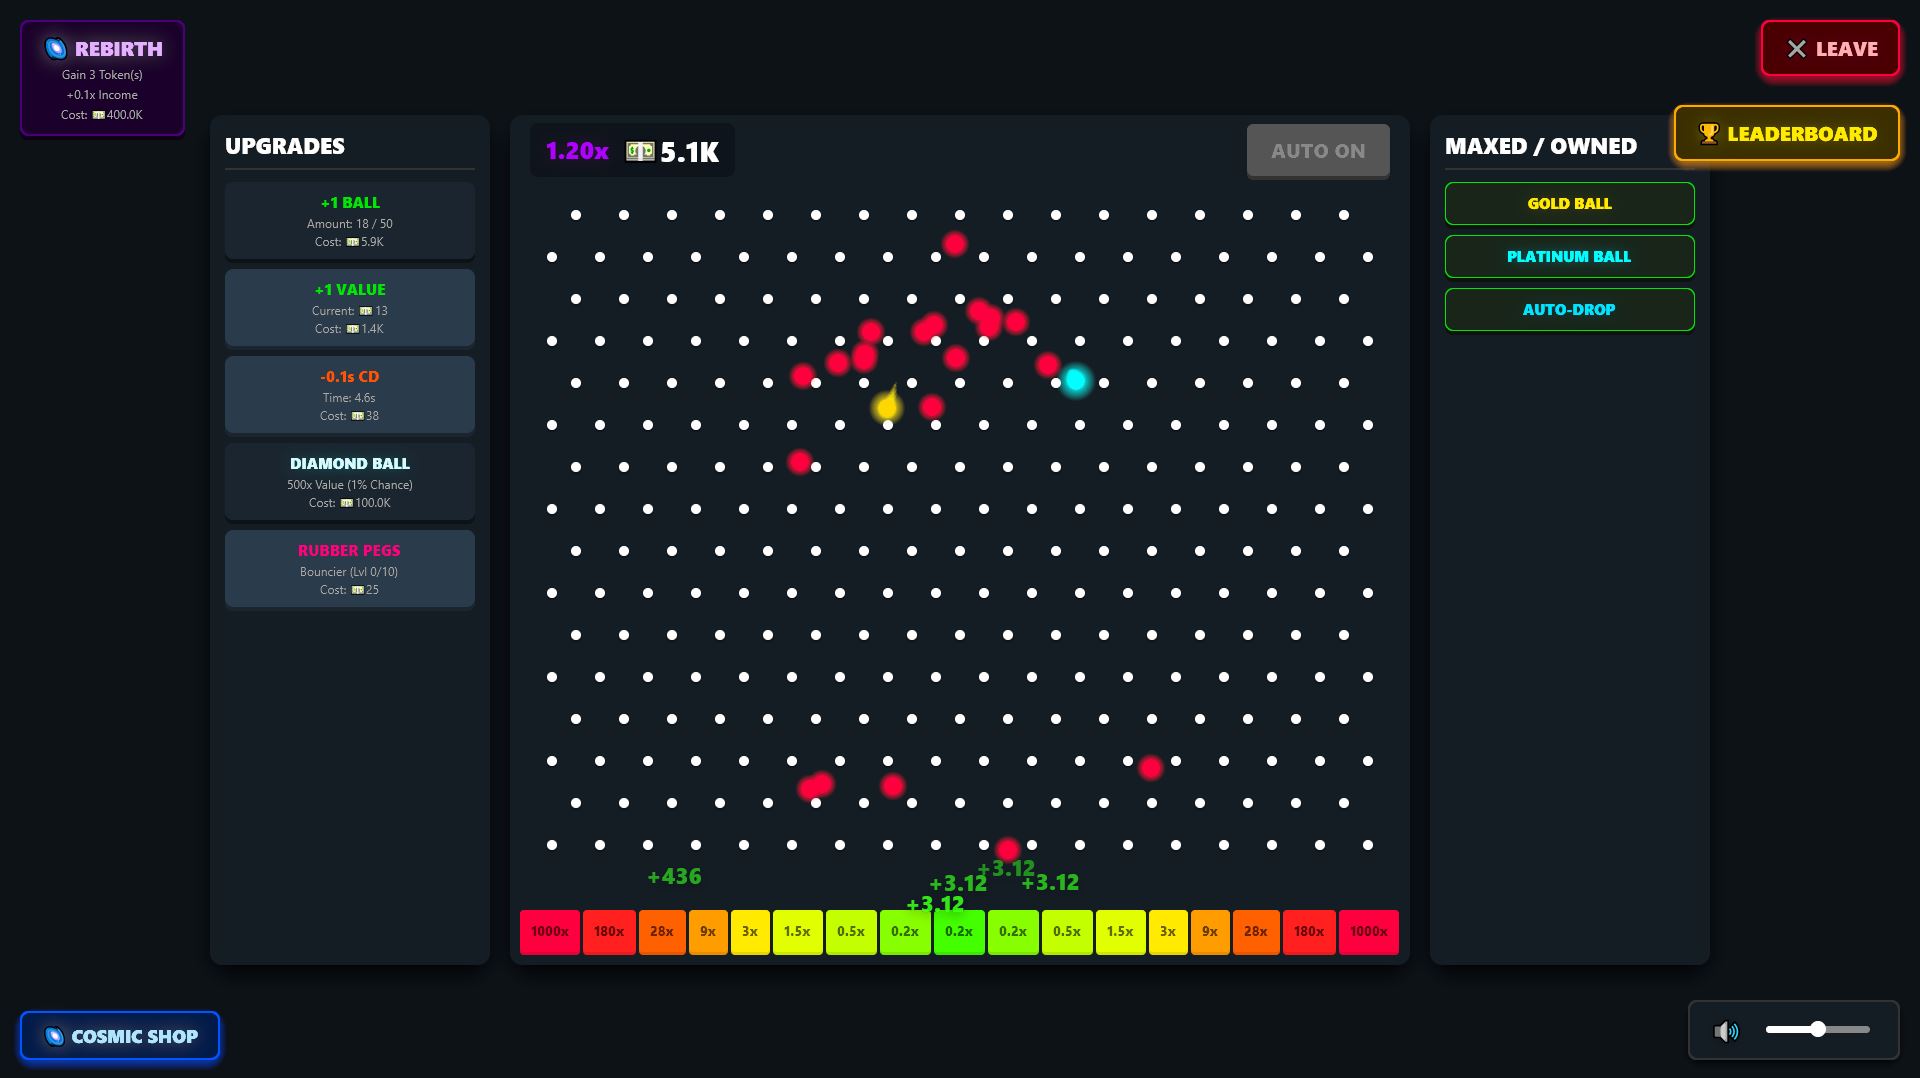The width and height of the screenshot is (1920, 1078).
Task: Buy the -0.1s CD cooldown upgrade
Action: (349, 395)
